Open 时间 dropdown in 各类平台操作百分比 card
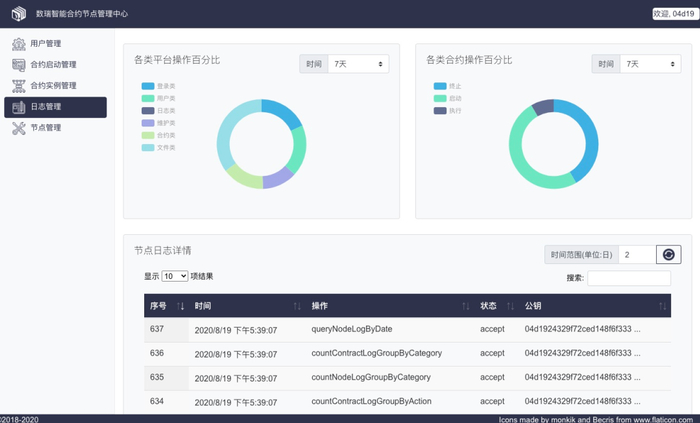The image size is (700, 423). tap(358, 64)
